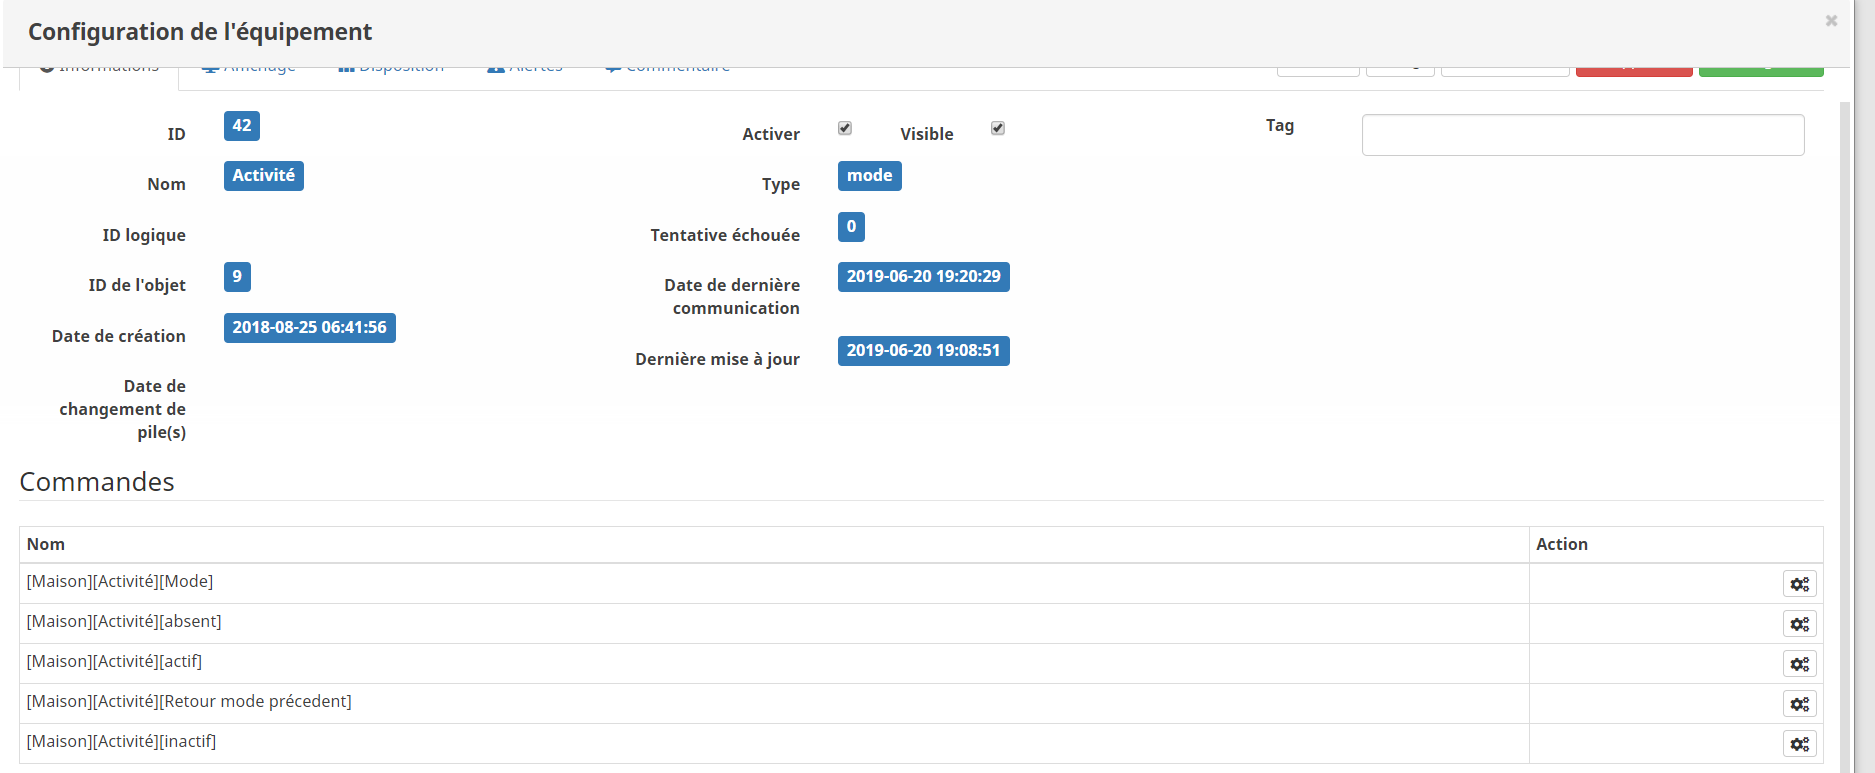Switch to the Affichage tab
This screenshot has width=1875, height=773.
(248, 70)
